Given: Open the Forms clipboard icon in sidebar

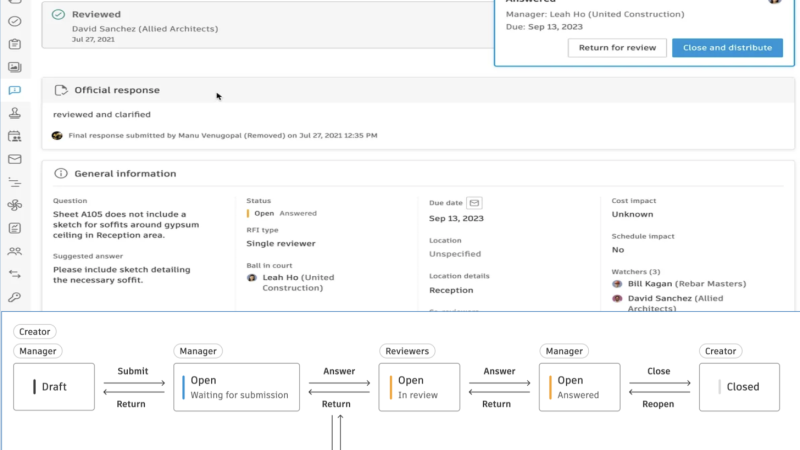Looking at the screenshot, I should pyautogui.click(x=14, y=44).
